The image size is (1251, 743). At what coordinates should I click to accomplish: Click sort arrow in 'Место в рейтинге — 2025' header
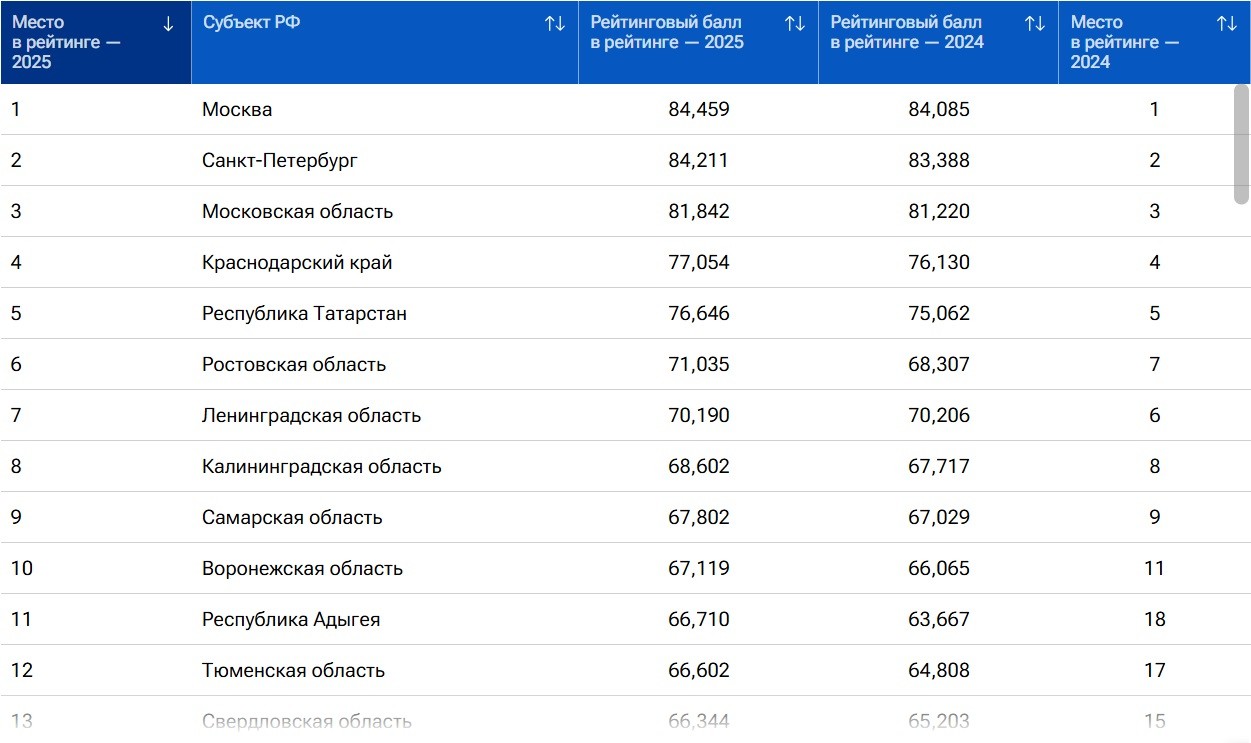point(168,24)
